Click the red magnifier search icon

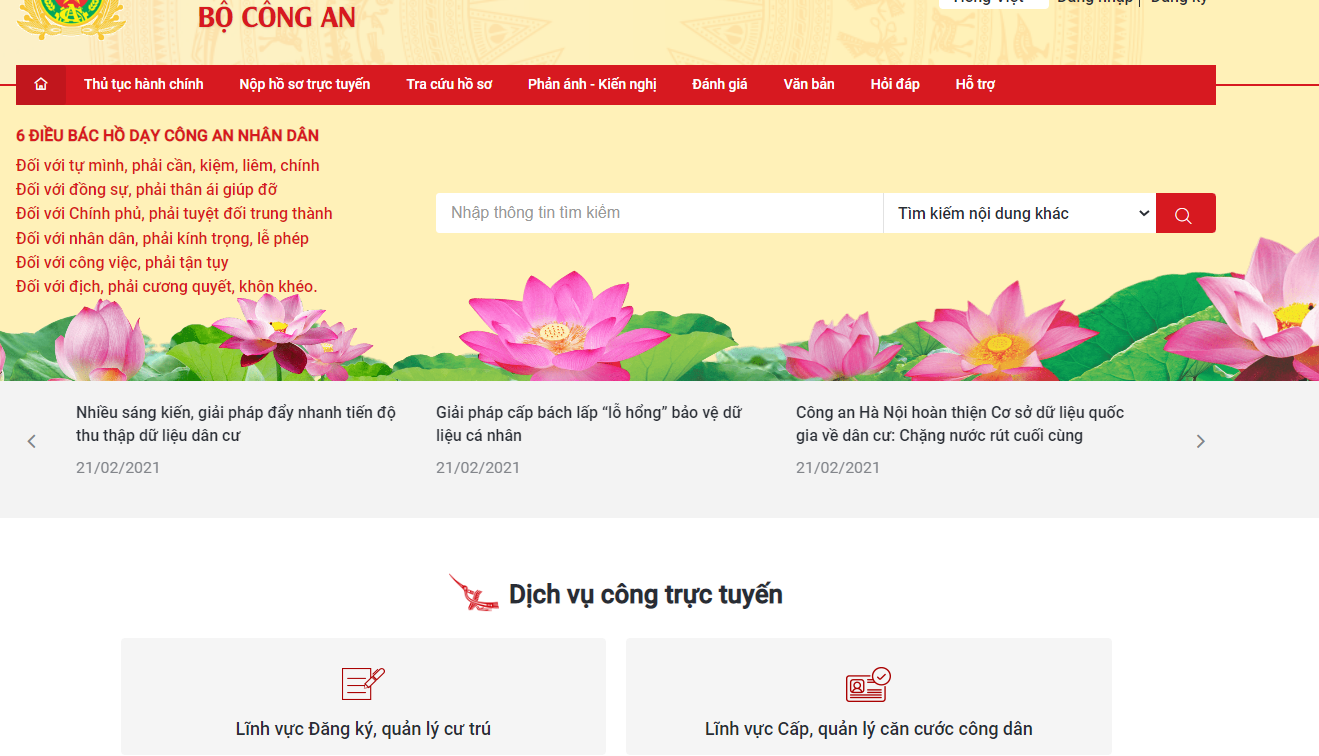[x=1185, y=213]
